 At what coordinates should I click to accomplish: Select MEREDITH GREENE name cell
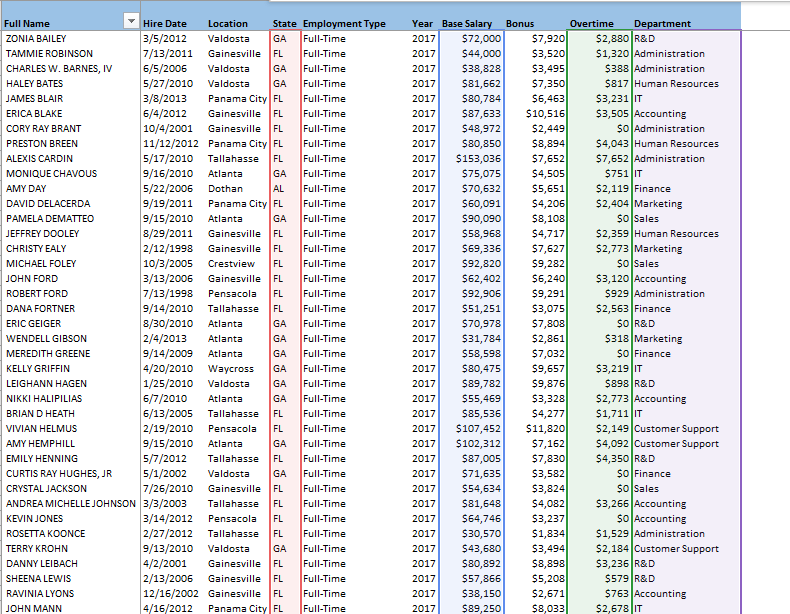(x=48, y=354)
